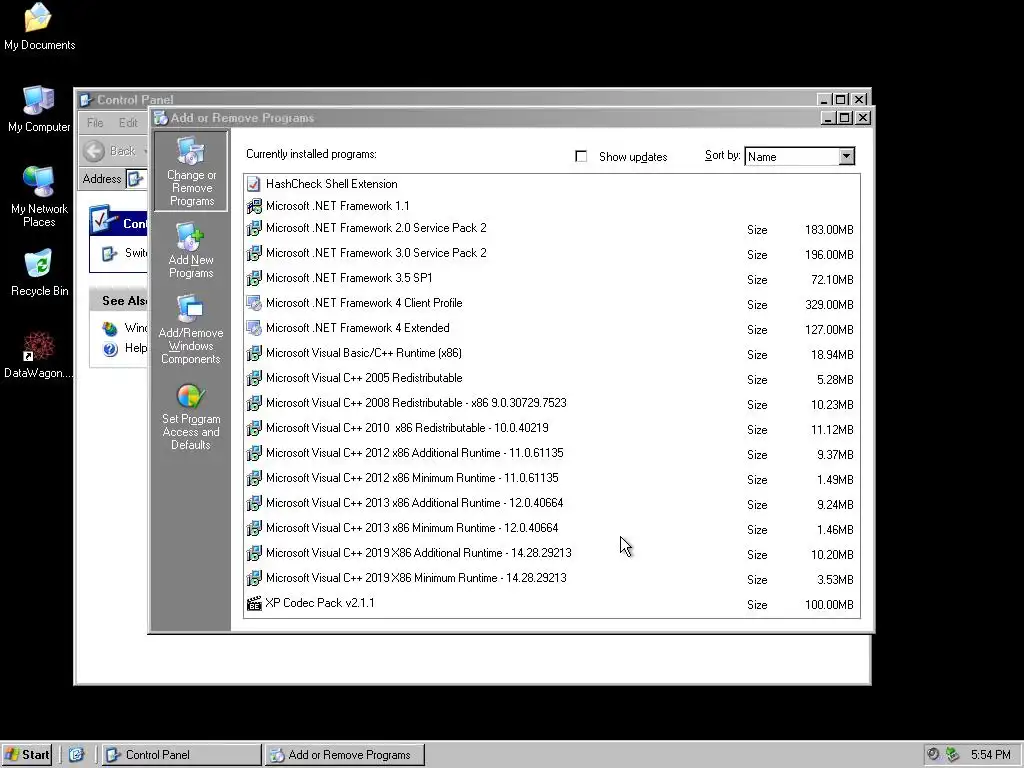
Task: Open the Sort by Name dropdown
Action: coord(846,156)
